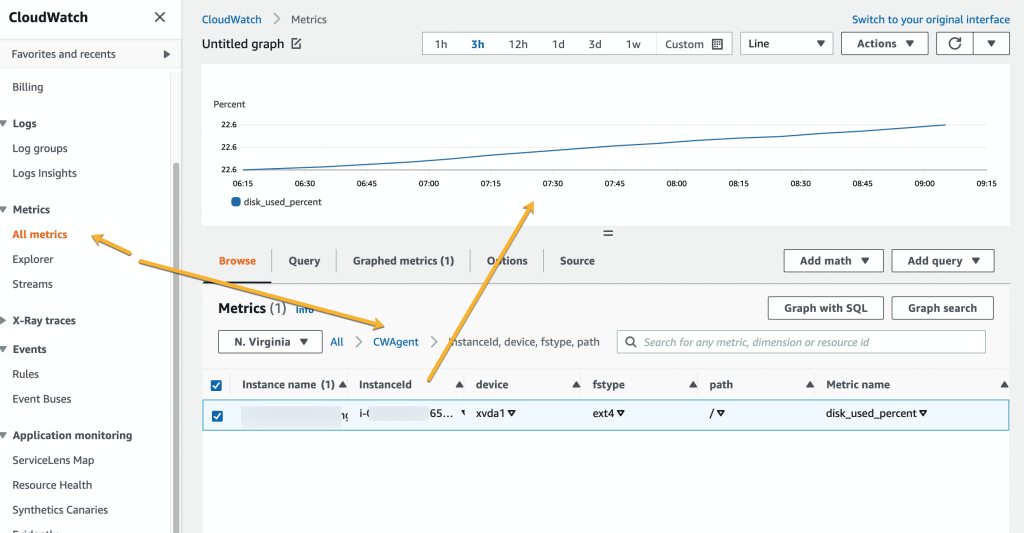Image resolution: width=1024 pixels, height=533 pixels.
Task: Open the xvda1 device dropdown
Action: click(512, 413)
